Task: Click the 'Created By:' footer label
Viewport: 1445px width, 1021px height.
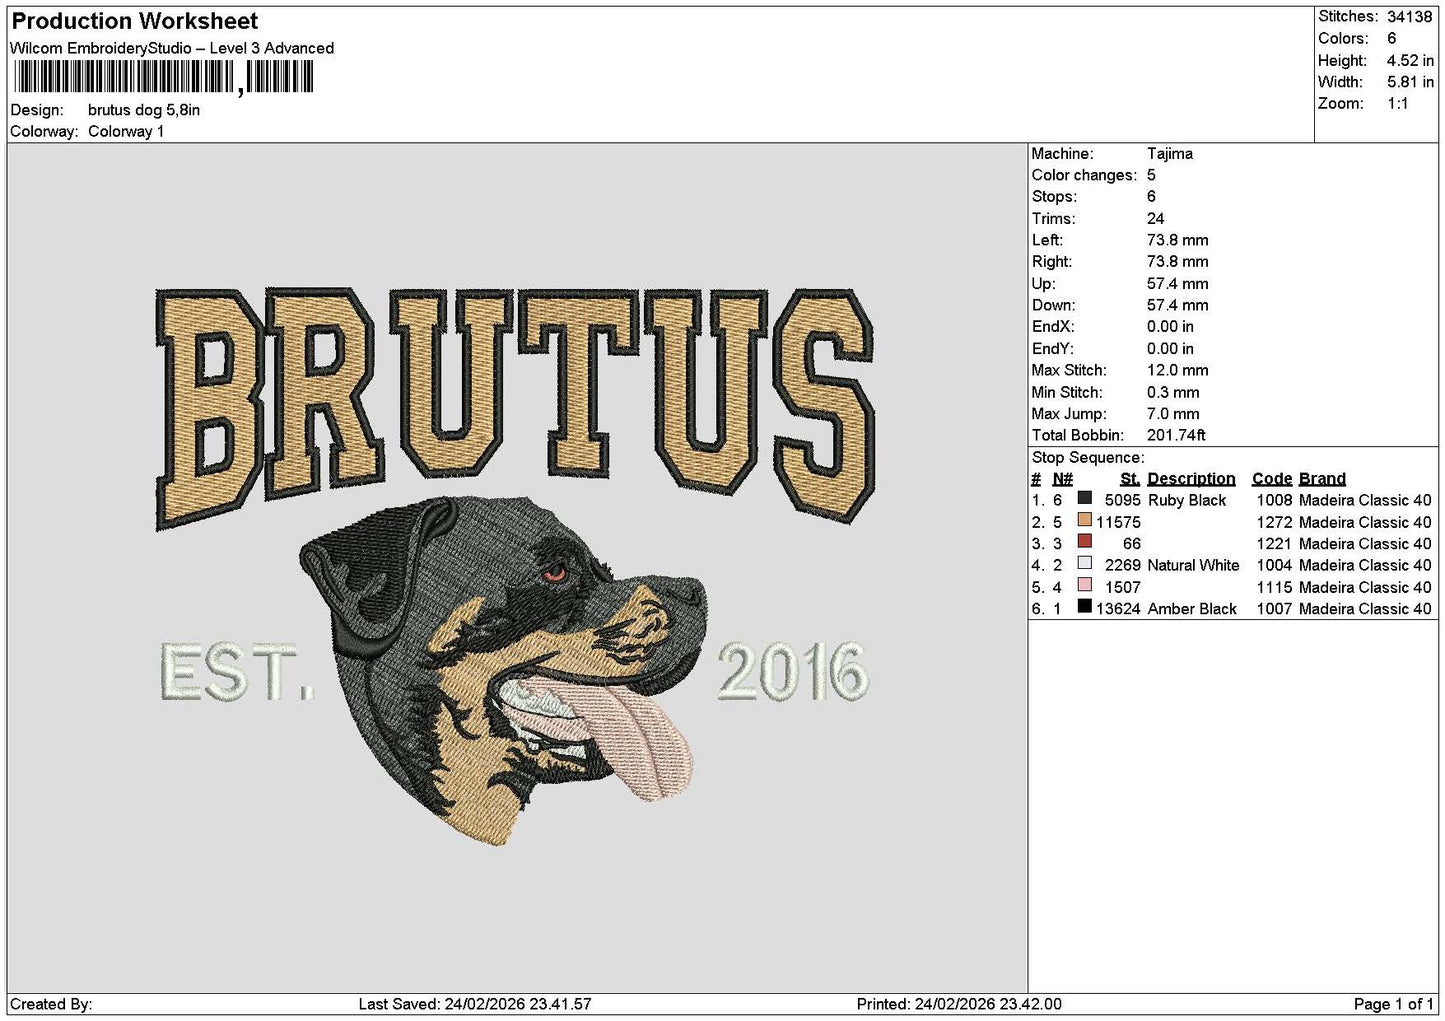Action: 51,1004
